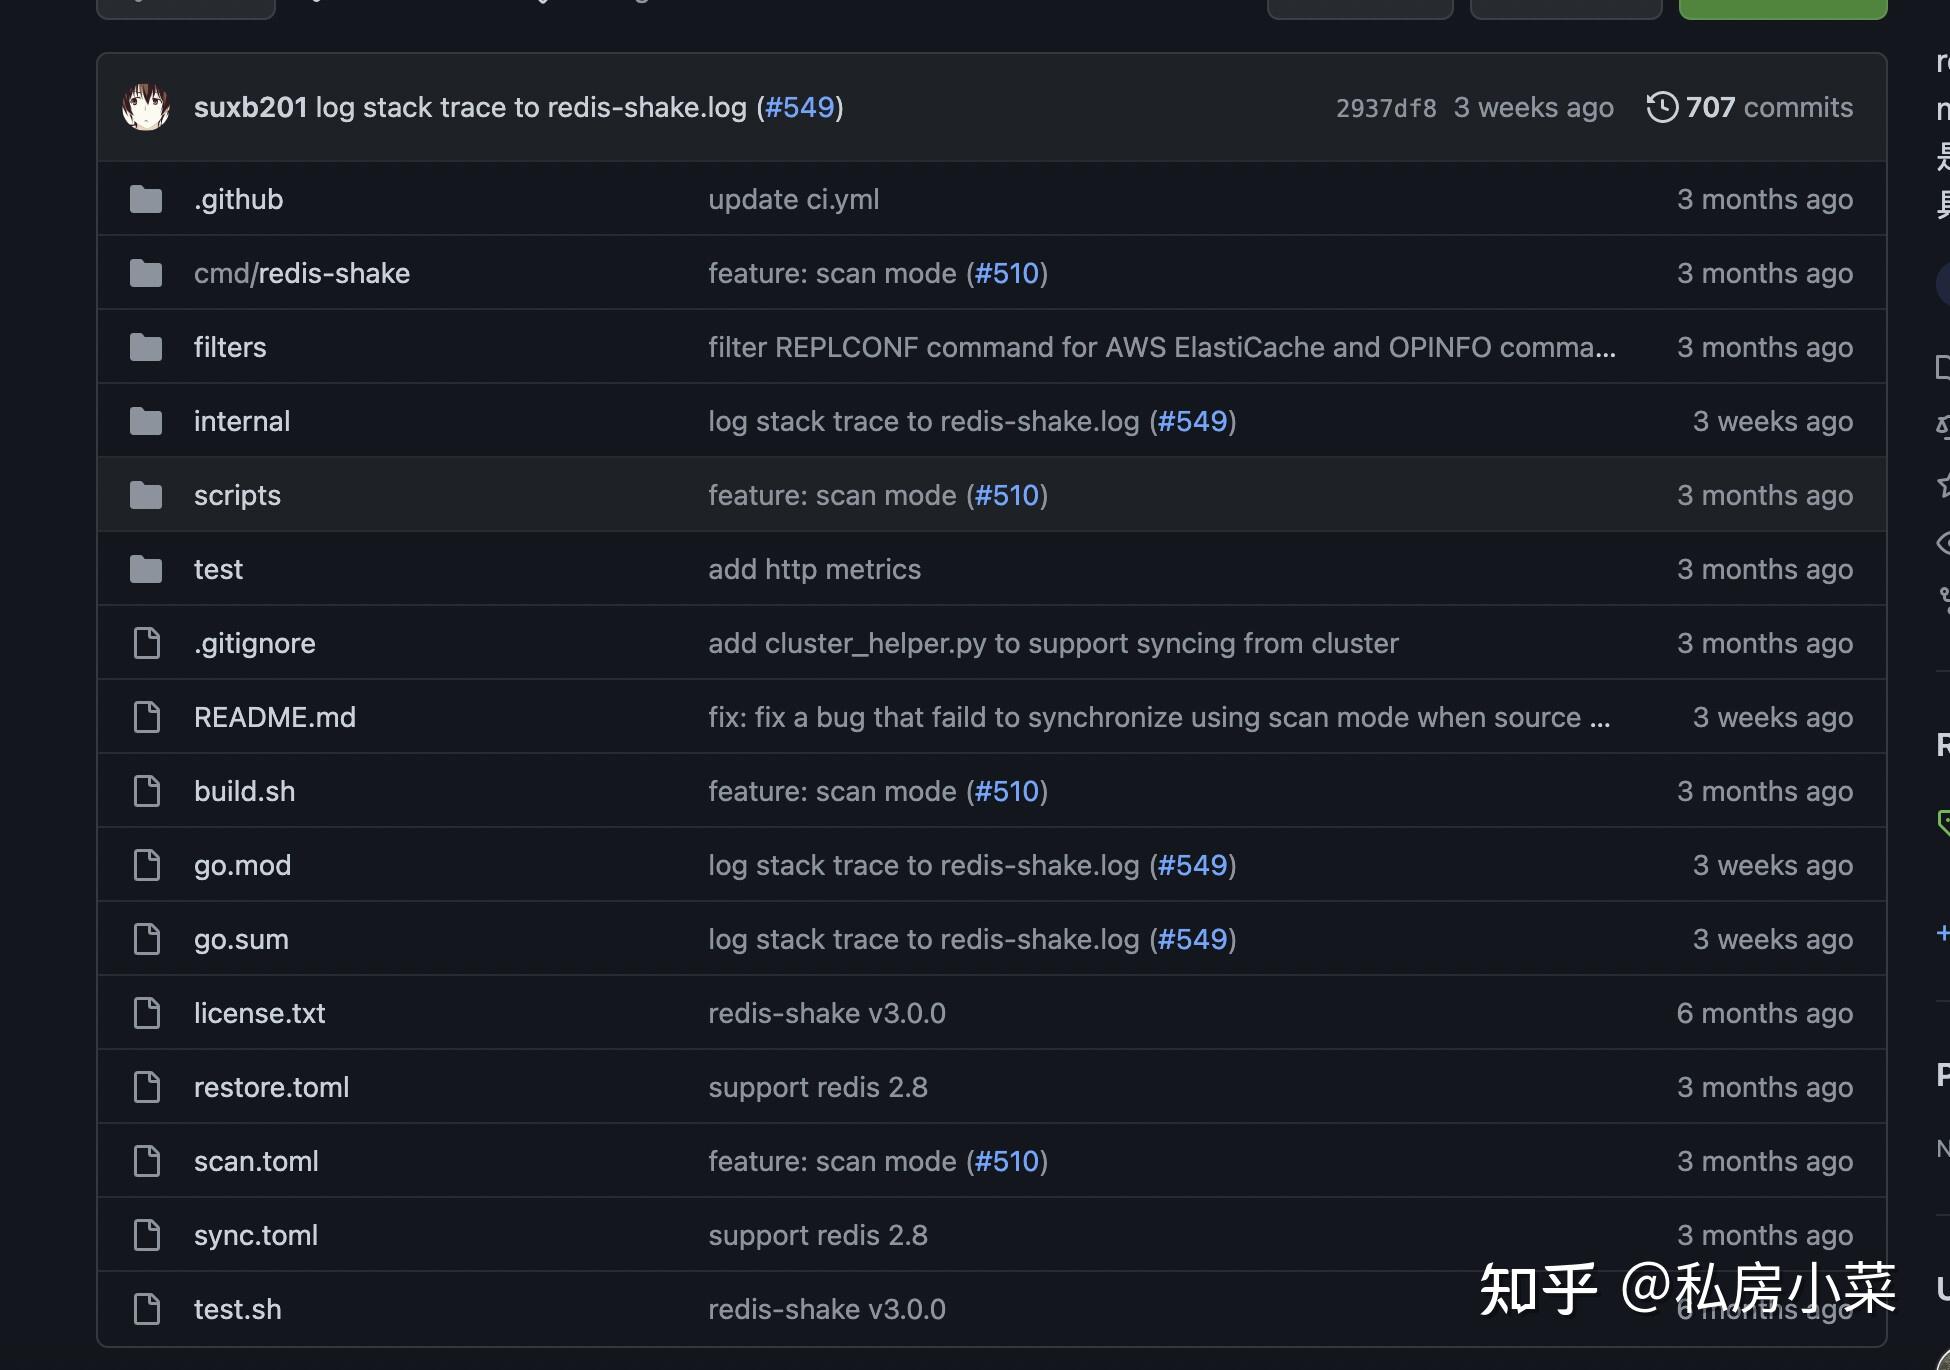
Task: Click the folder icon beside .github
Action: click(145, 198)
